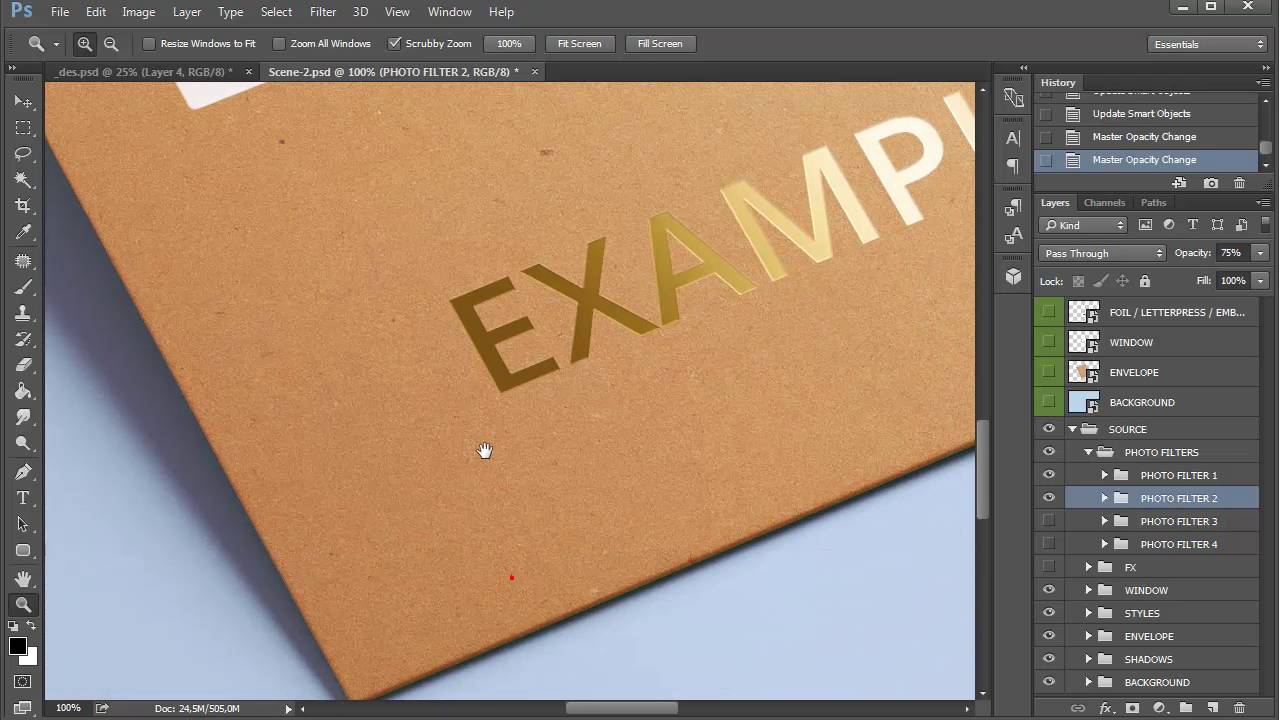
Task: Click the 100% zoom button
Action: coord(509,44)
